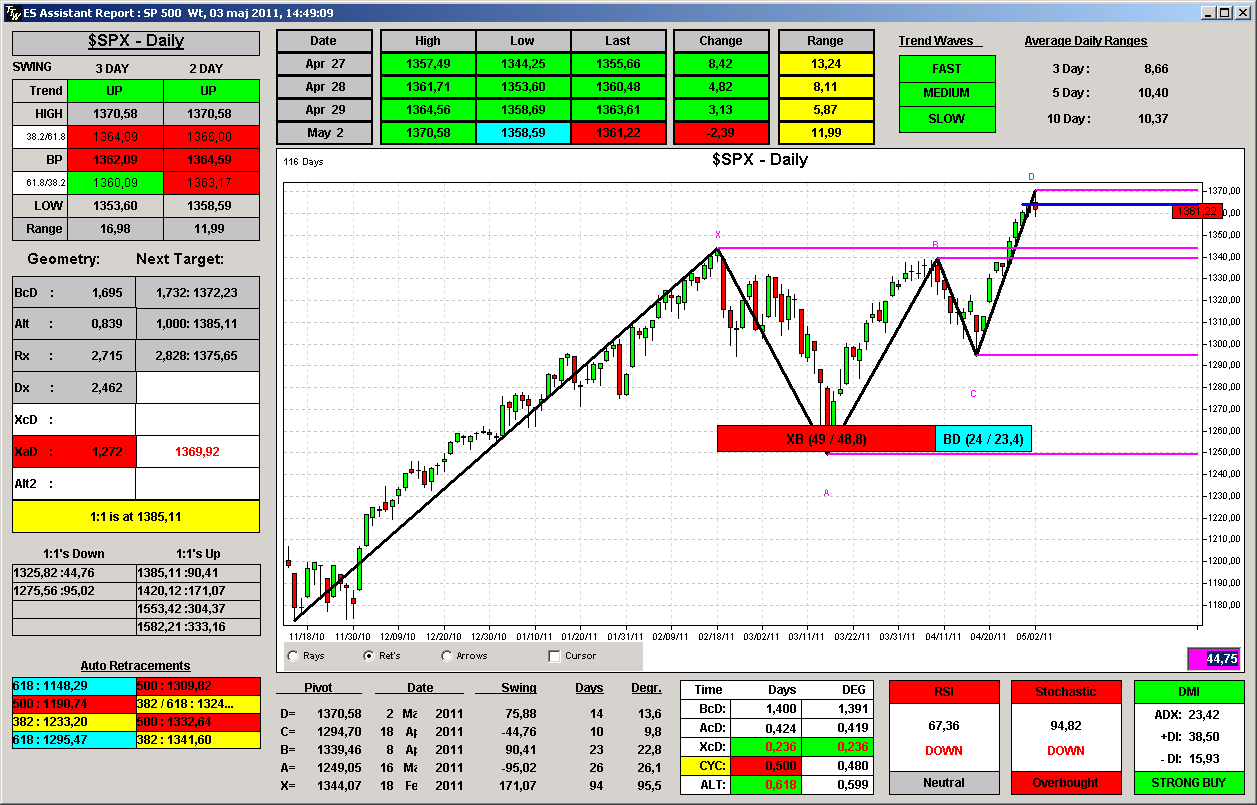
Task: Click the Stochastic indicator header
Action: 1066,692
